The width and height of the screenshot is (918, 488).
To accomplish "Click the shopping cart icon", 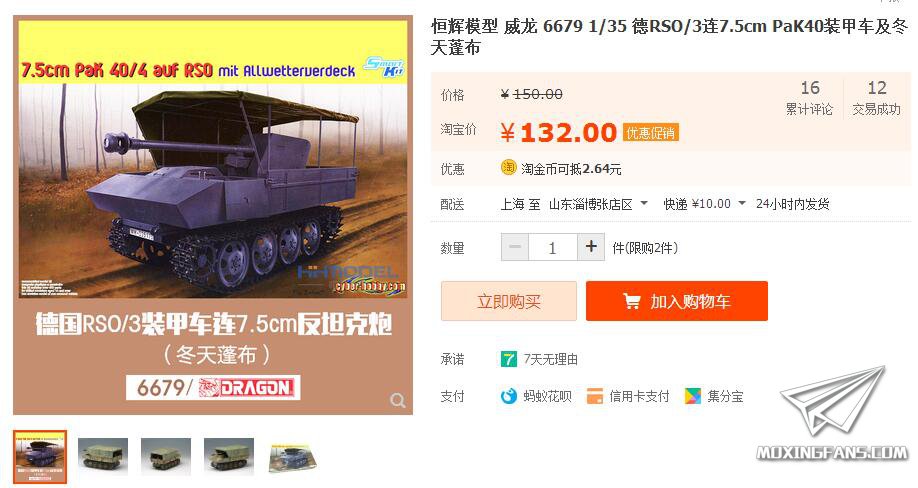I will pos(631,301).
